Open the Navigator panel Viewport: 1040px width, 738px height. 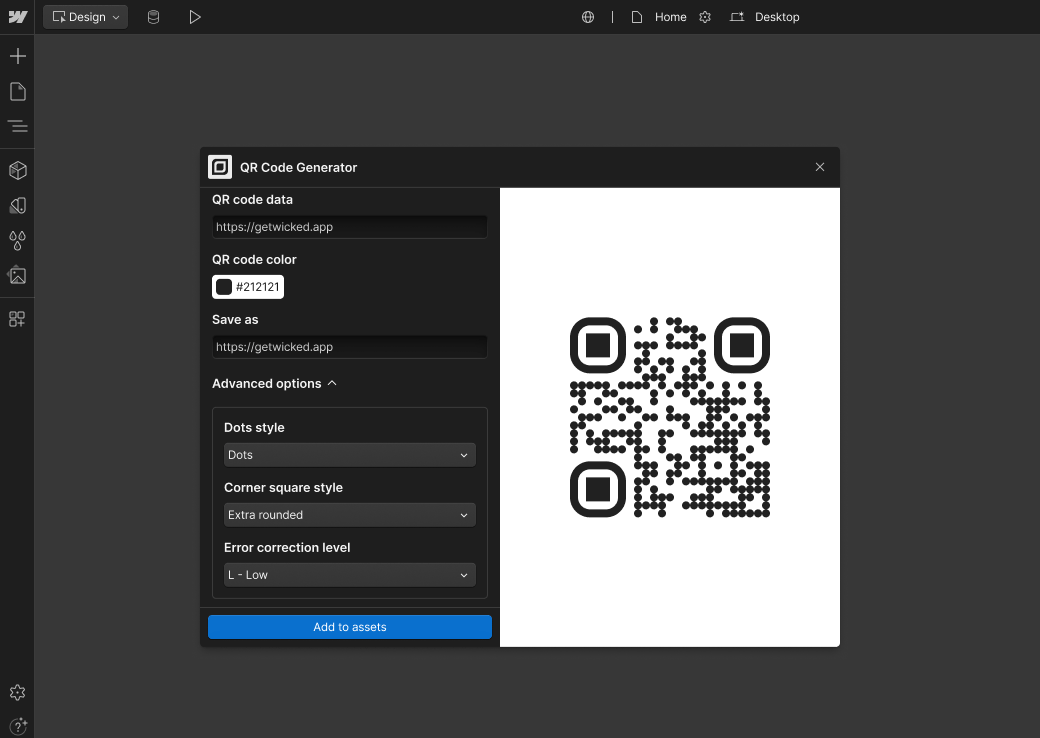pyautogui.click(x=18, y=126)
